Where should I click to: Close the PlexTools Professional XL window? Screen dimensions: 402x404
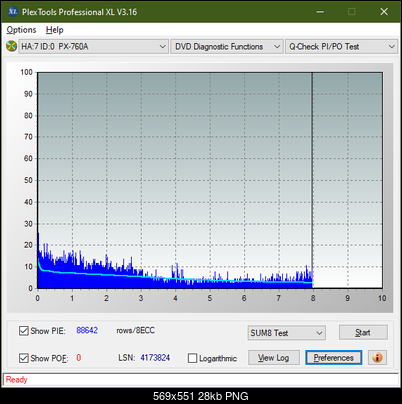pos(384,12)
